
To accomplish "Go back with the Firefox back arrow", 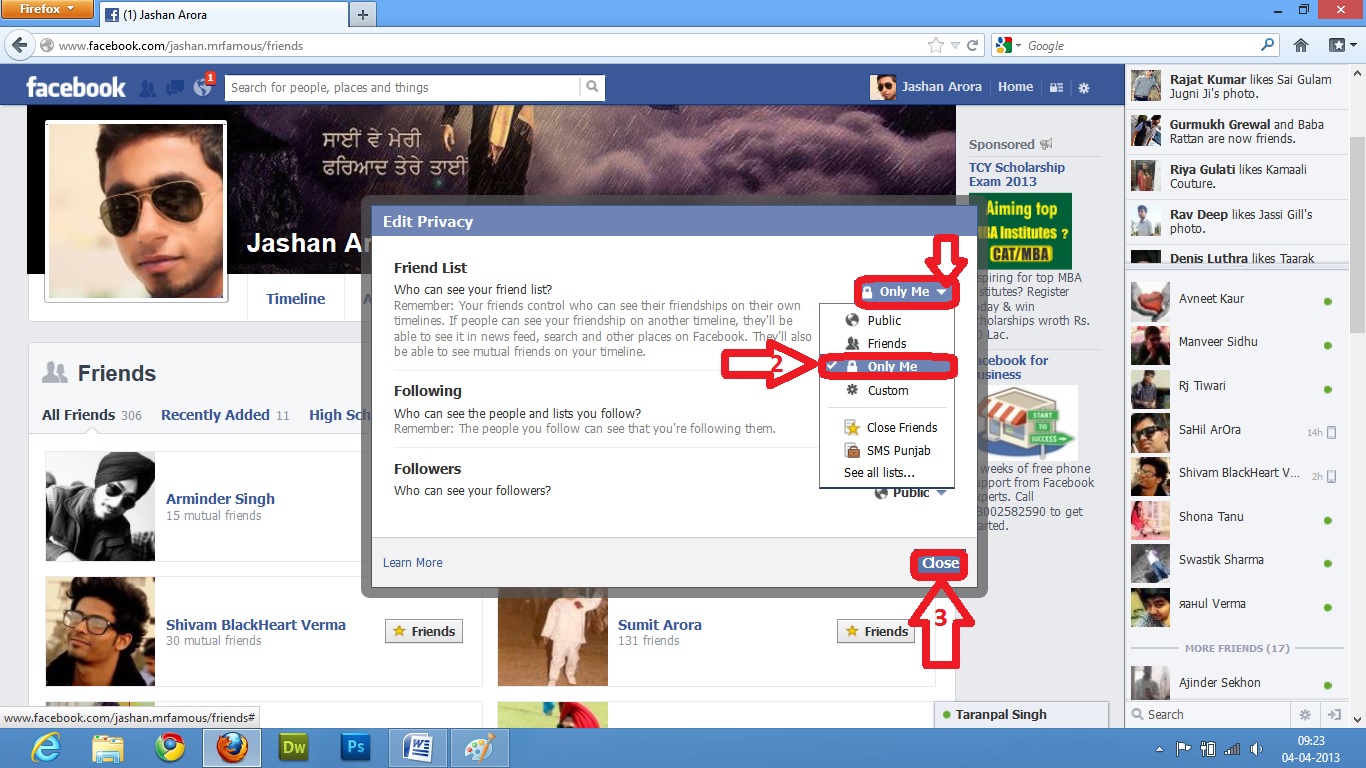I will 18,45.
